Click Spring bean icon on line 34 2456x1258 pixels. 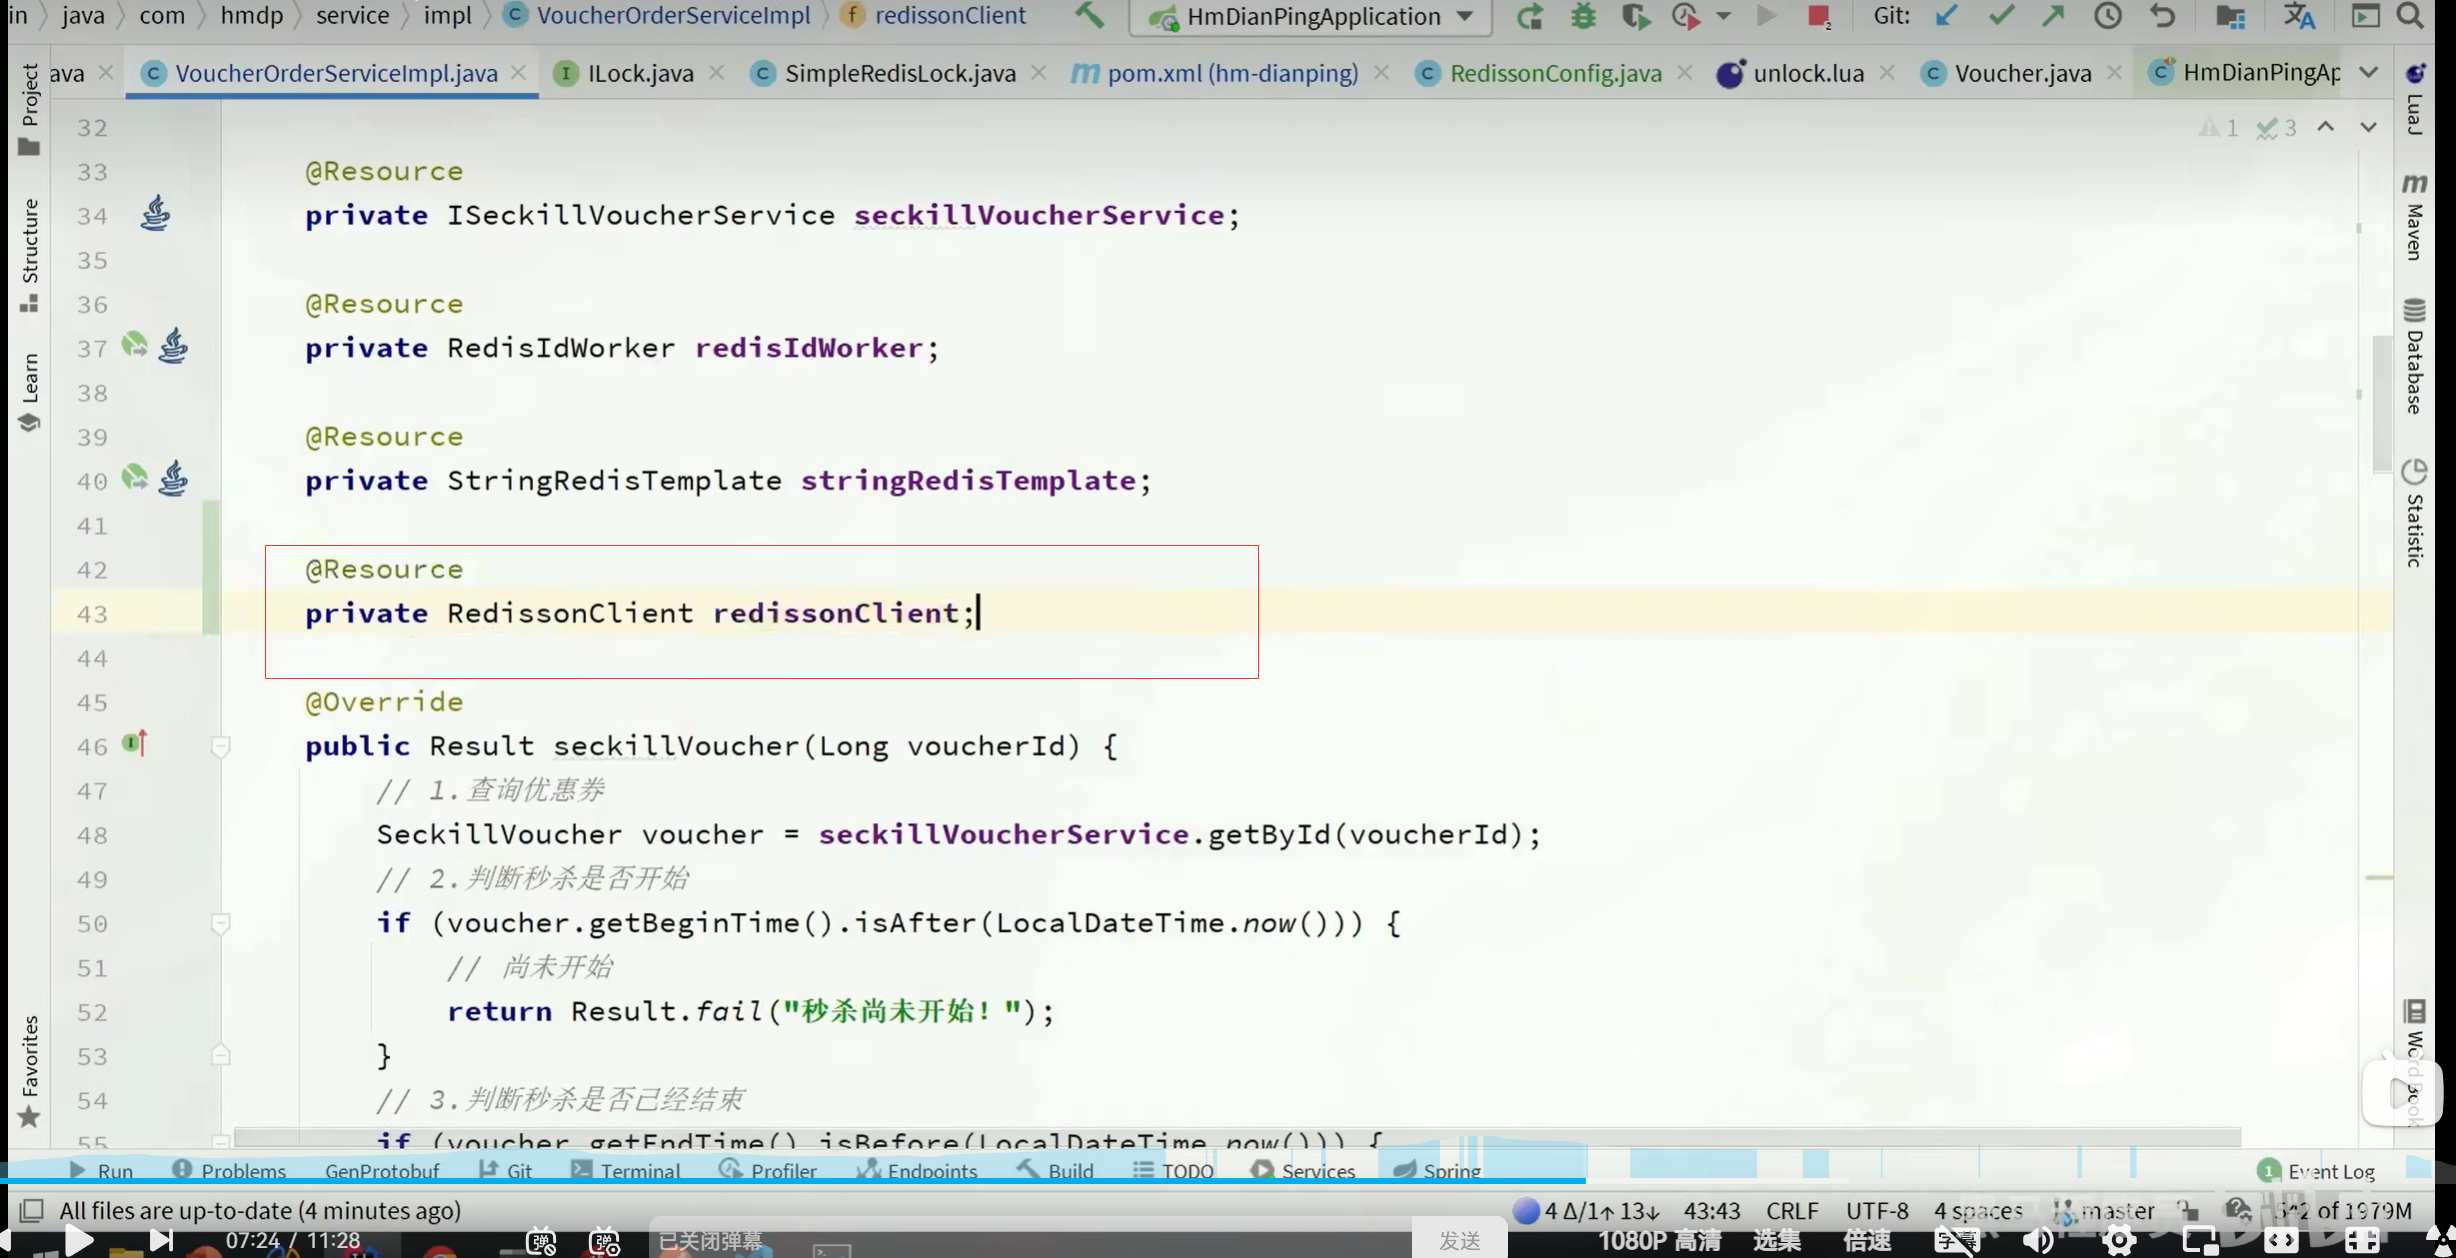155,214
